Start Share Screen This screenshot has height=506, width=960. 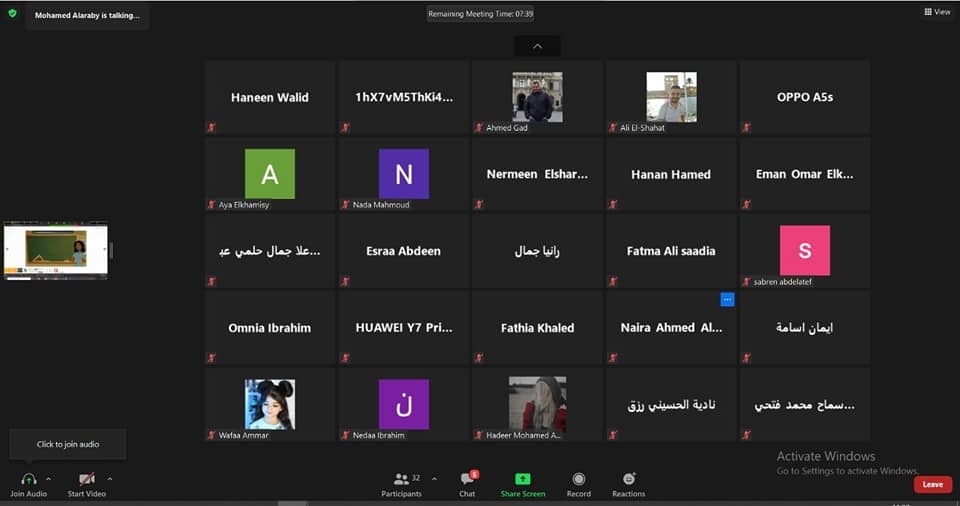(523, 484)
